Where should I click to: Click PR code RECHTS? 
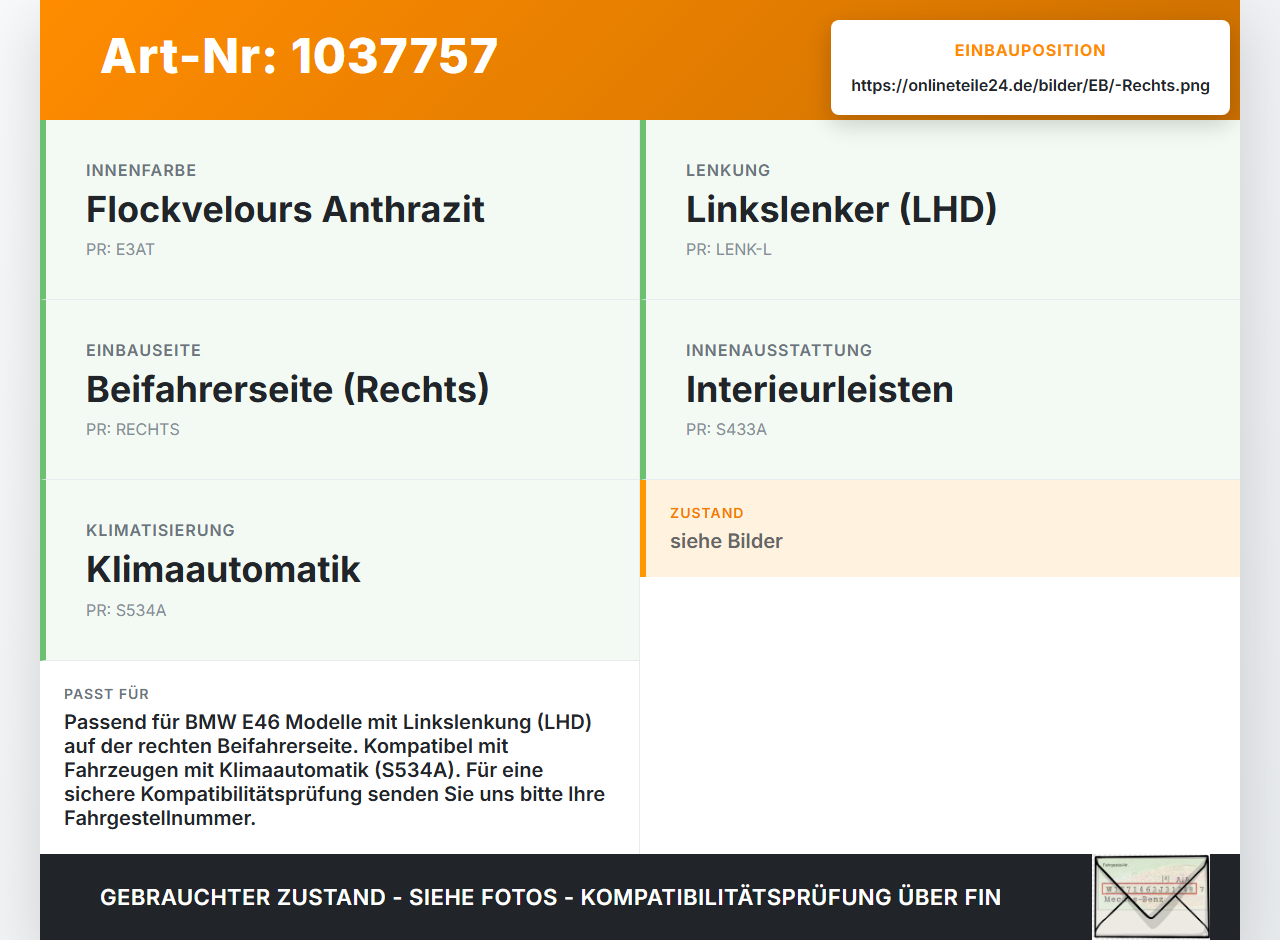pyautogui.click(x=133, y=429)
